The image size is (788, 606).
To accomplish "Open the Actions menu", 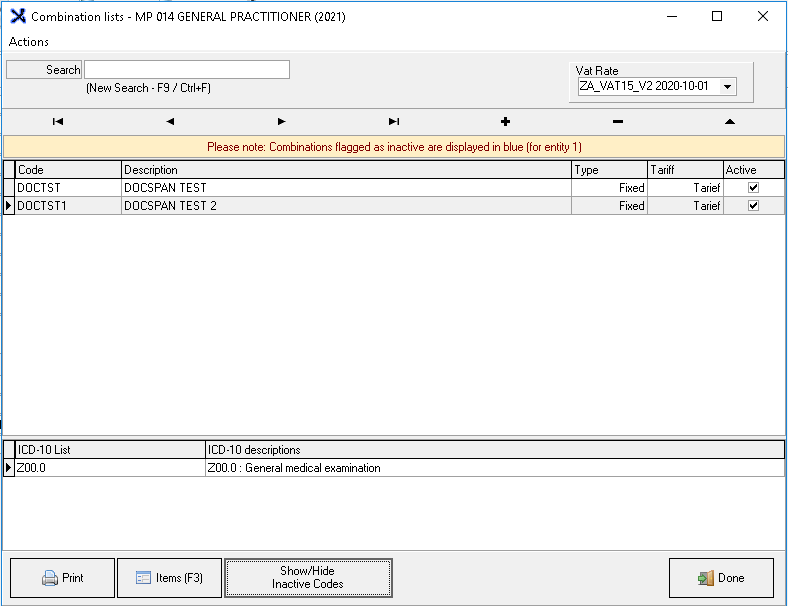I will coord(29,42).
